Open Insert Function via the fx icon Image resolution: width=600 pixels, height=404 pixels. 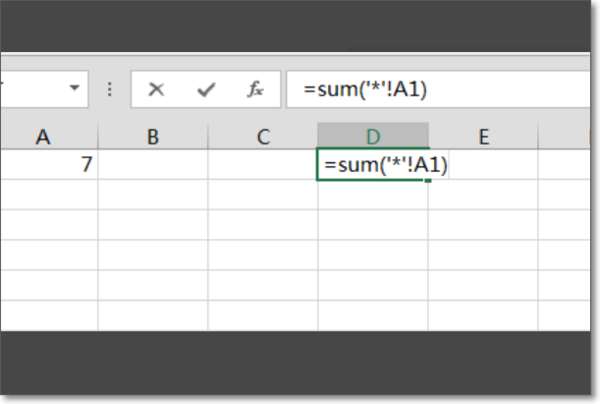point(255,89)
